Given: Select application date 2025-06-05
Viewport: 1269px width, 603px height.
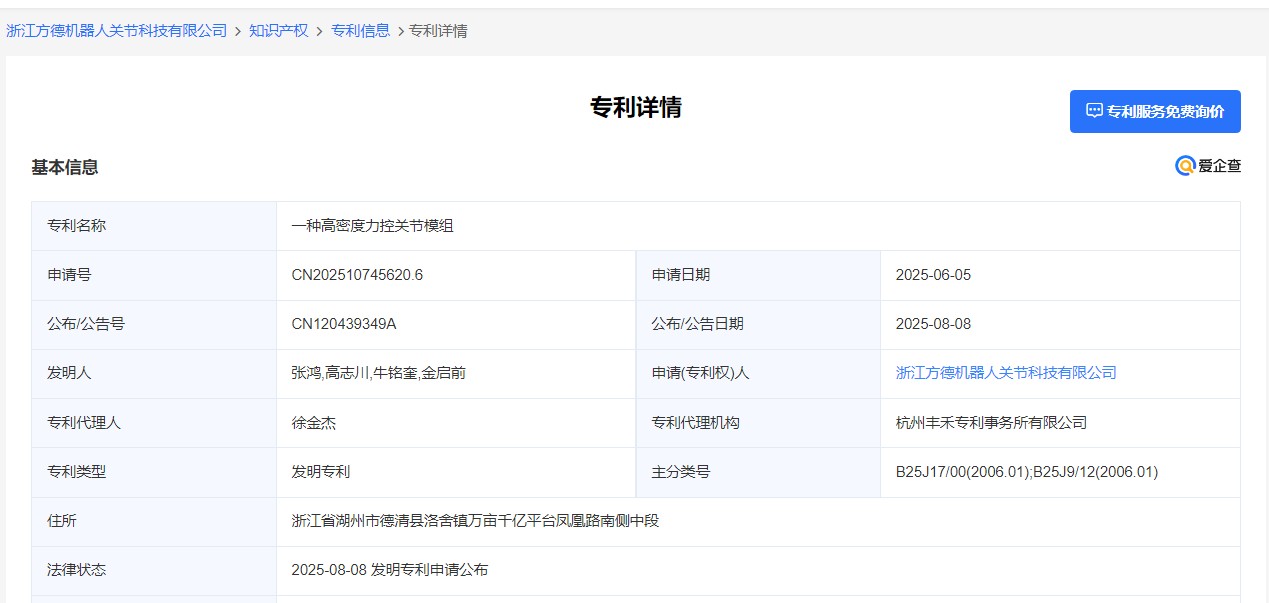Looking at the screenshot, I should pos(933,275).
